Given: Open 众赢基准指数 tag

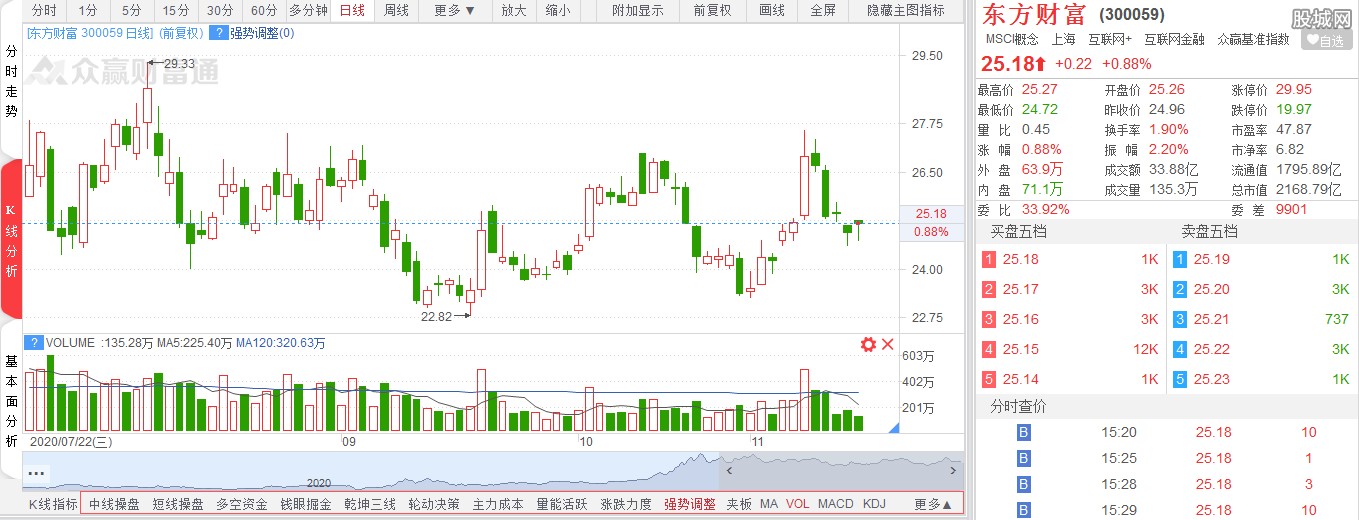Looking at the screenshot, I should coord(1254,39).
